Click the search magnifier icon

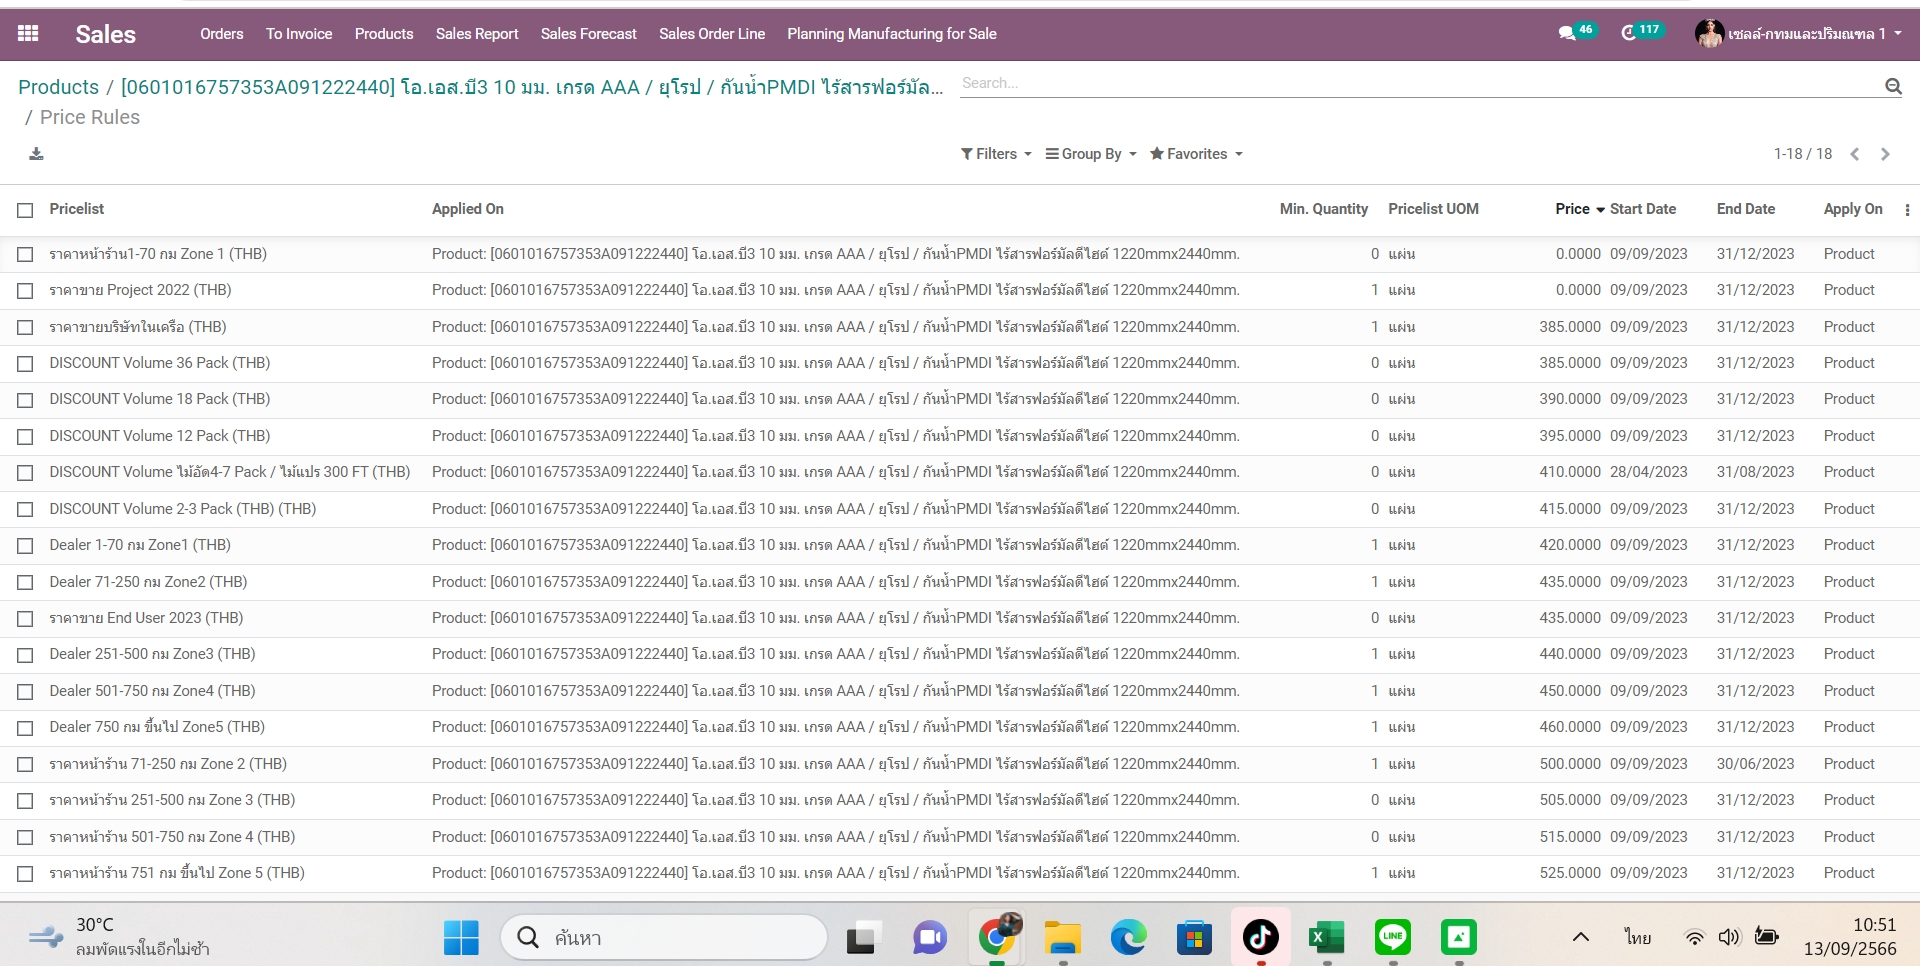click(x=1892, y=86)
